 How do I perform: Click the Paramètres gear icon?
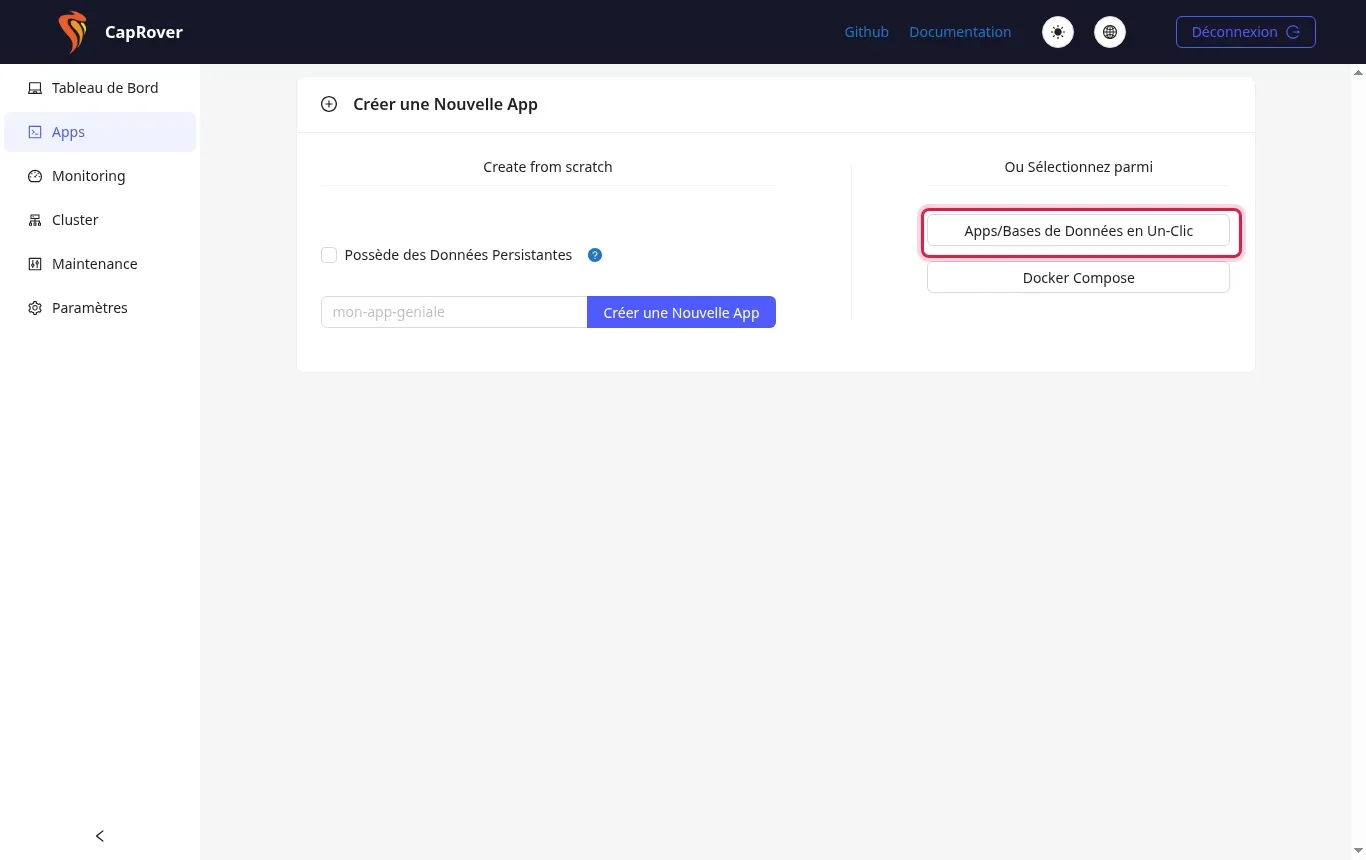pos(35,308)
